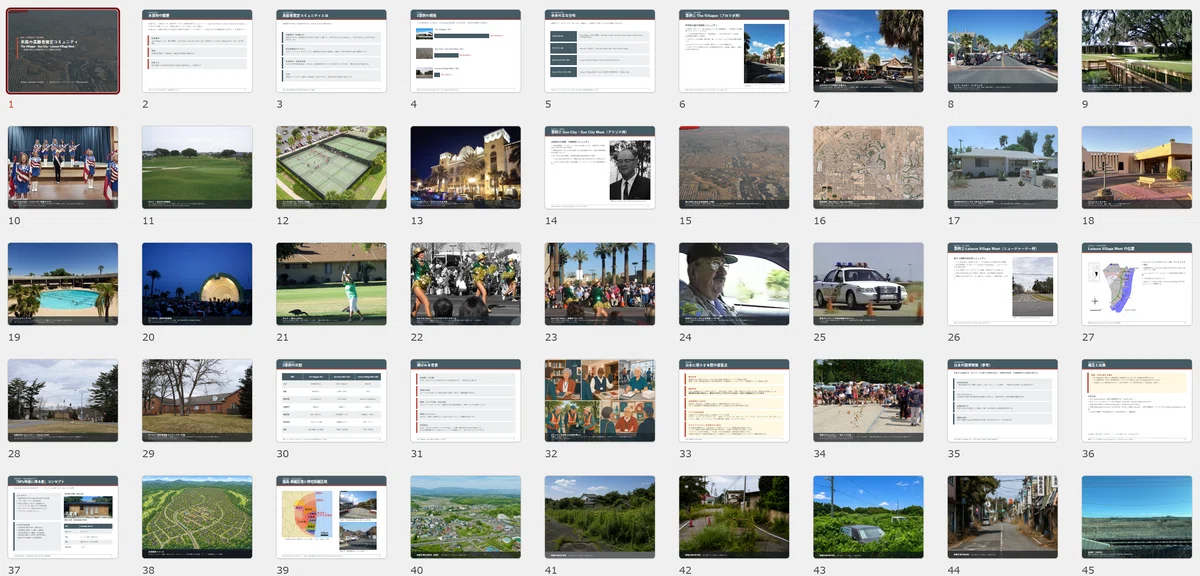Viewport: 1200px width, 576px height.
Task: Select slide 27 New Jersey map slide
Action: 1137,284
